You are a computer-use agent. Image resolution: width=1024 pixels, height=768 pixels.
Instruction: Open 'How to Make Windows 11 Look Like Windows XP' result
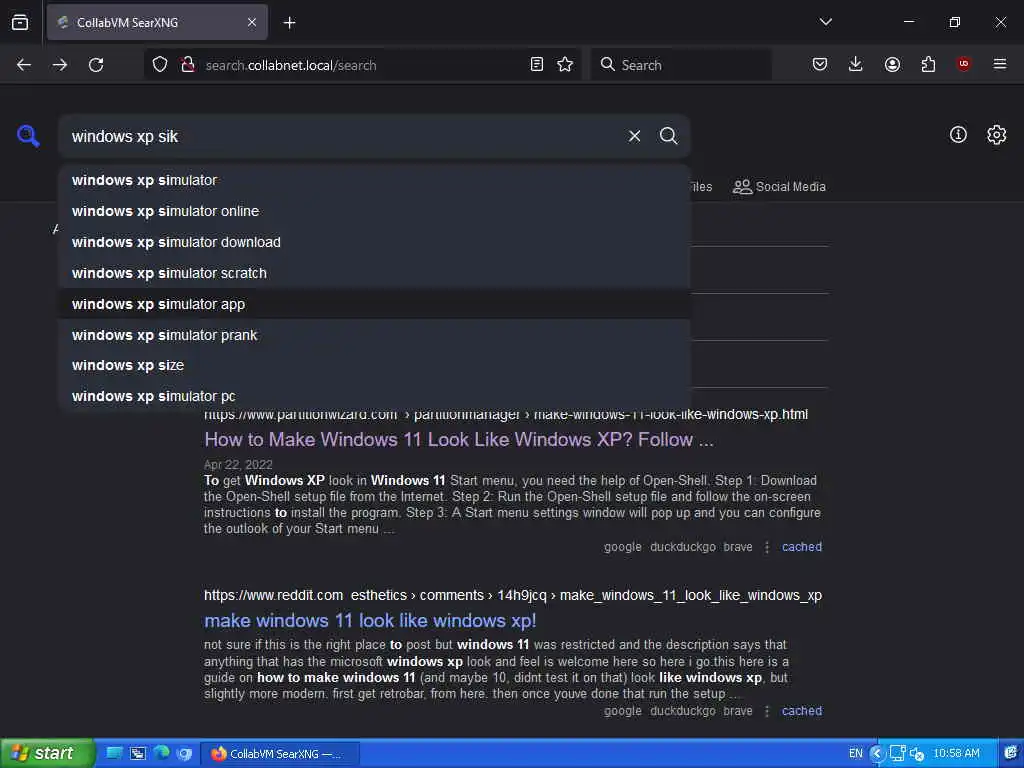point(458,440)
